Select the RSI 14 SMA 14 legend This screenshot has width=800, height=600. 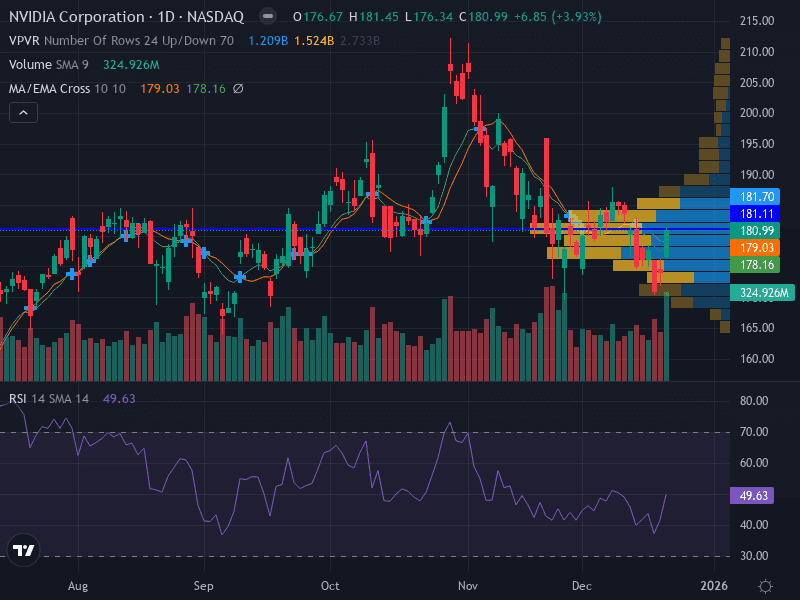click(48, 398)
